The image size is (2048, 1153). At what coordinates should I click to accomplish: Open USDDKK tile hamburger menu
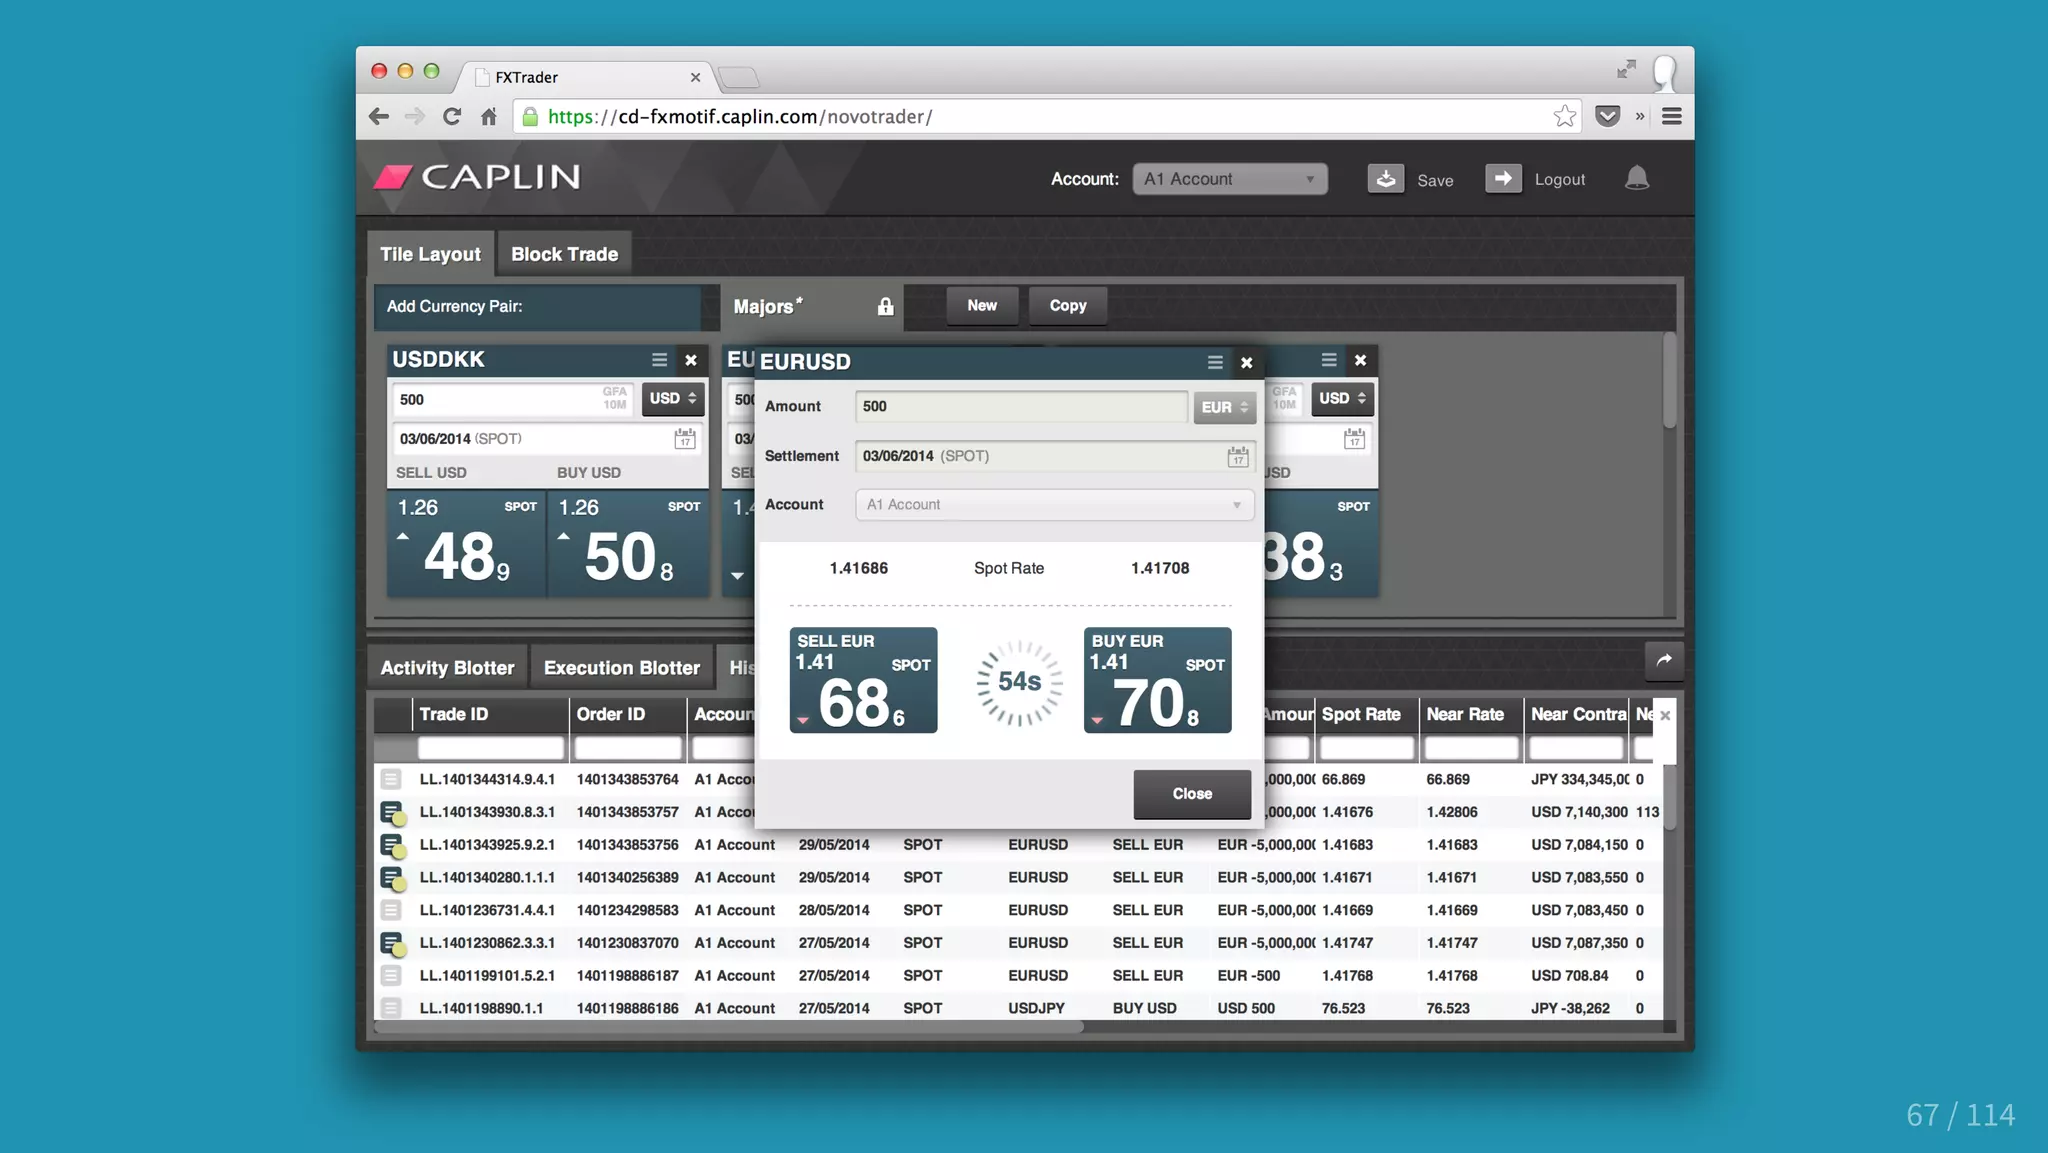point(659,360)
